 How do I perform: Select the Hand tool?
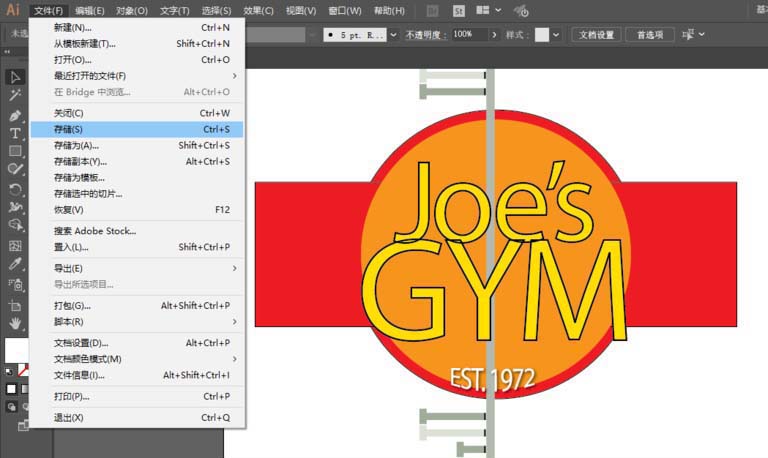[15, 323]
